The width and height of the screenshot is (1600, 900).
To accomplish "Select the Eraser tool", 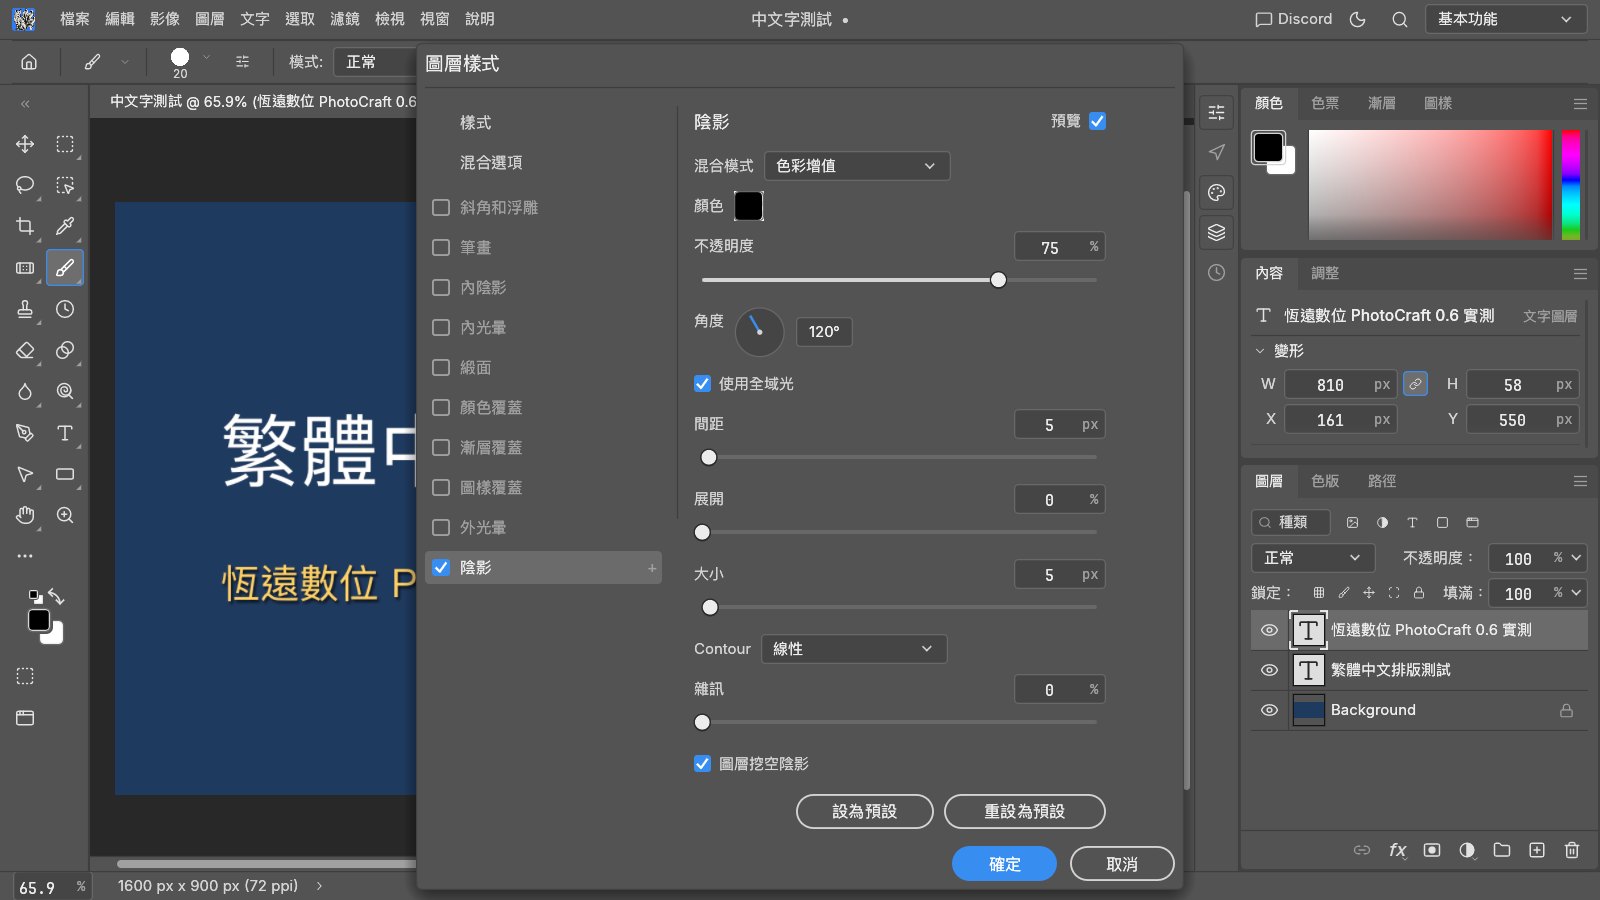I will (x=25, y=350).
